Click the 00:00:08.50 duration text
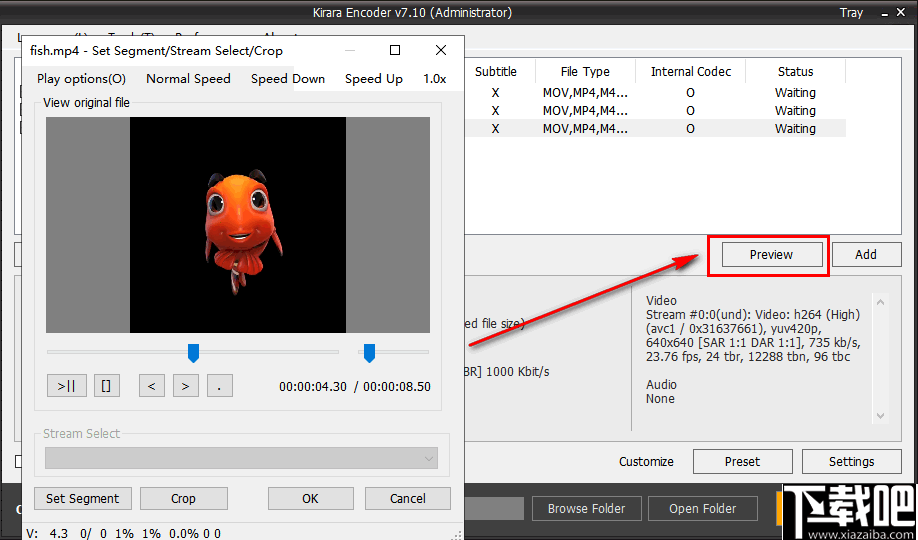918x540 pixels. (397, 387)
